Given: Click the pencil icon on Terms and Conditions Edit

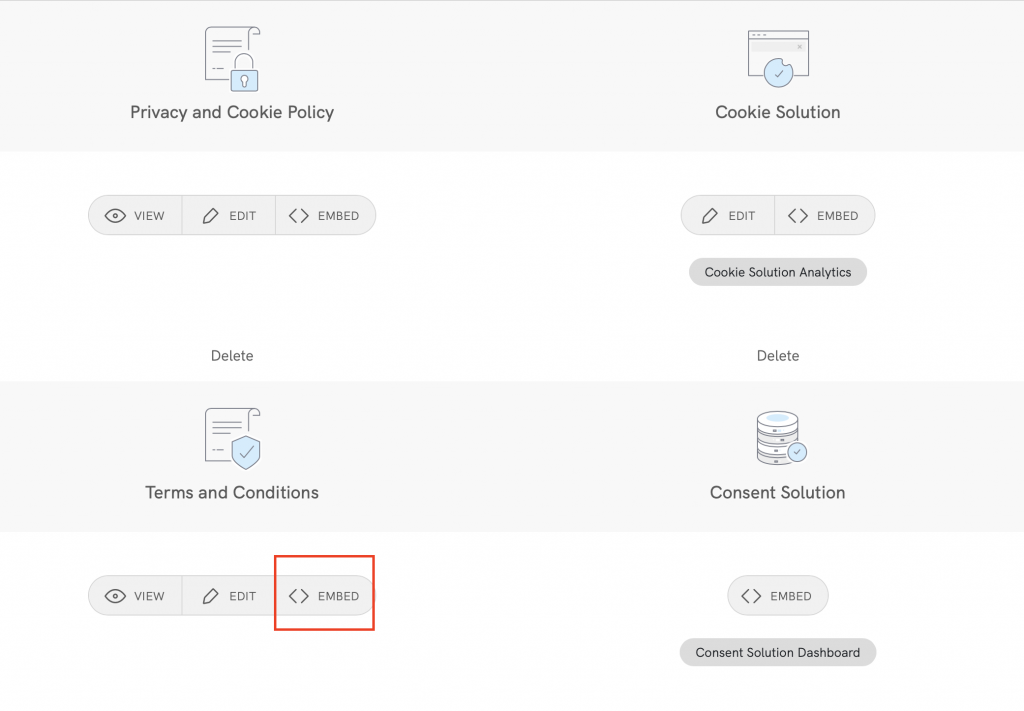Looking at the screenshot, I should click(212, 595).
